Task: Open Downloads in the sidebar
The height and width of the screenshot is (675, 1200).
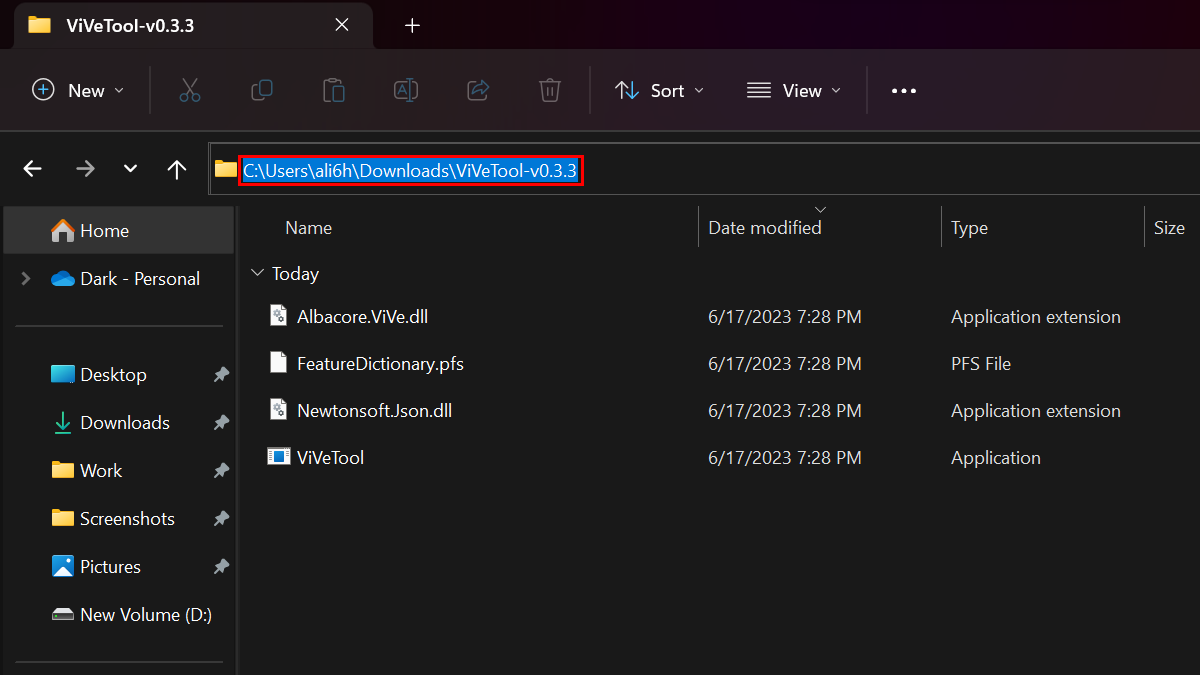Action: pyautogui.click(x=124, y=423)
